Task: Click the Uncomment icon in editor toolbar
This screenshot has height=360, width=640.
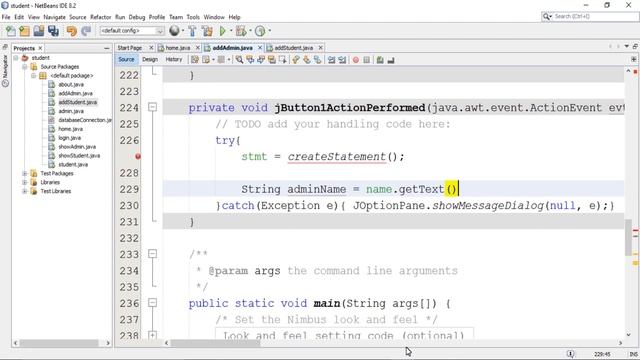Action: [x=391, y=60]
